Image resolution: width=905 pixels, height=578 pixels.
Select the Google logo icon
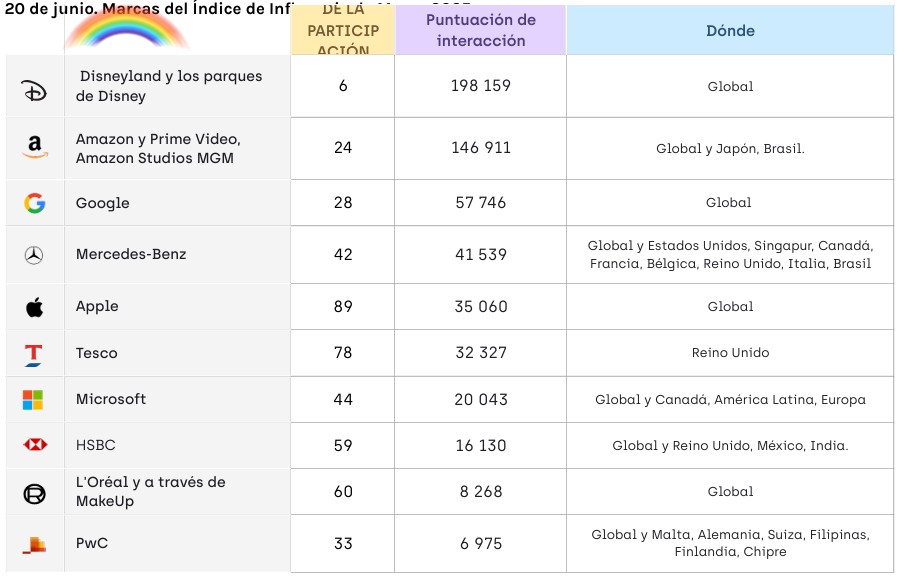click(x=34, y=203)
